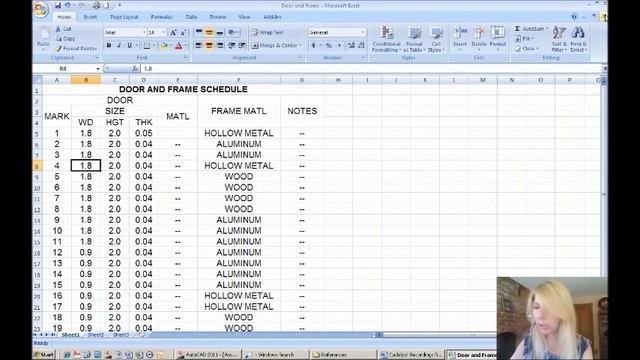Screen dimensions: 640x360
Task: Select column F header
Action: [239, 80]
